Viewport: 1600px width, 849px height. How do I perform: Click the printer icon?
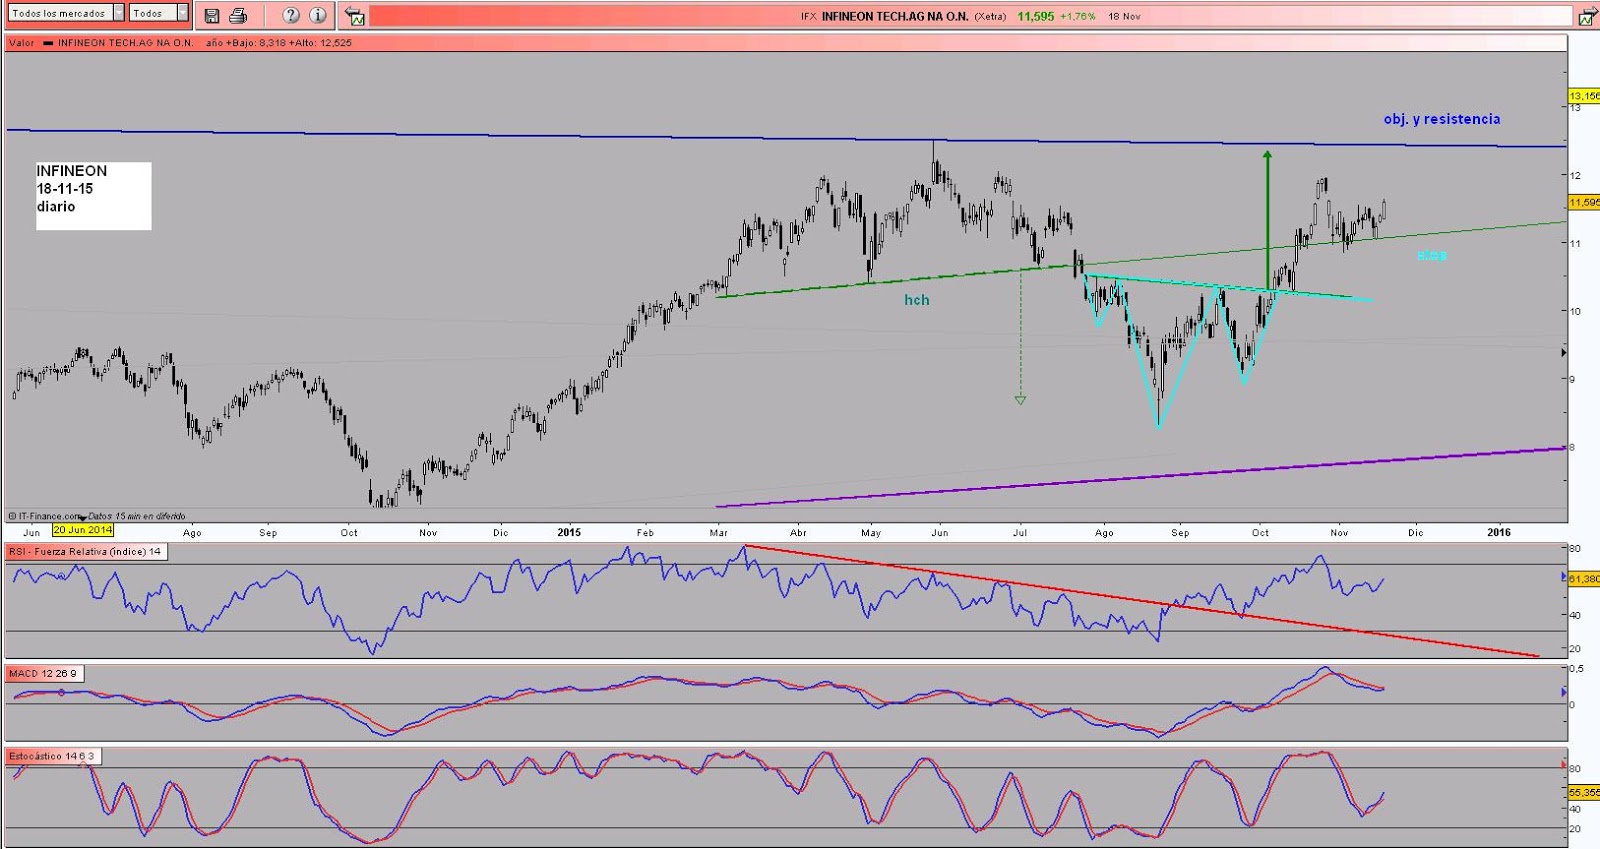pos(238,15)
